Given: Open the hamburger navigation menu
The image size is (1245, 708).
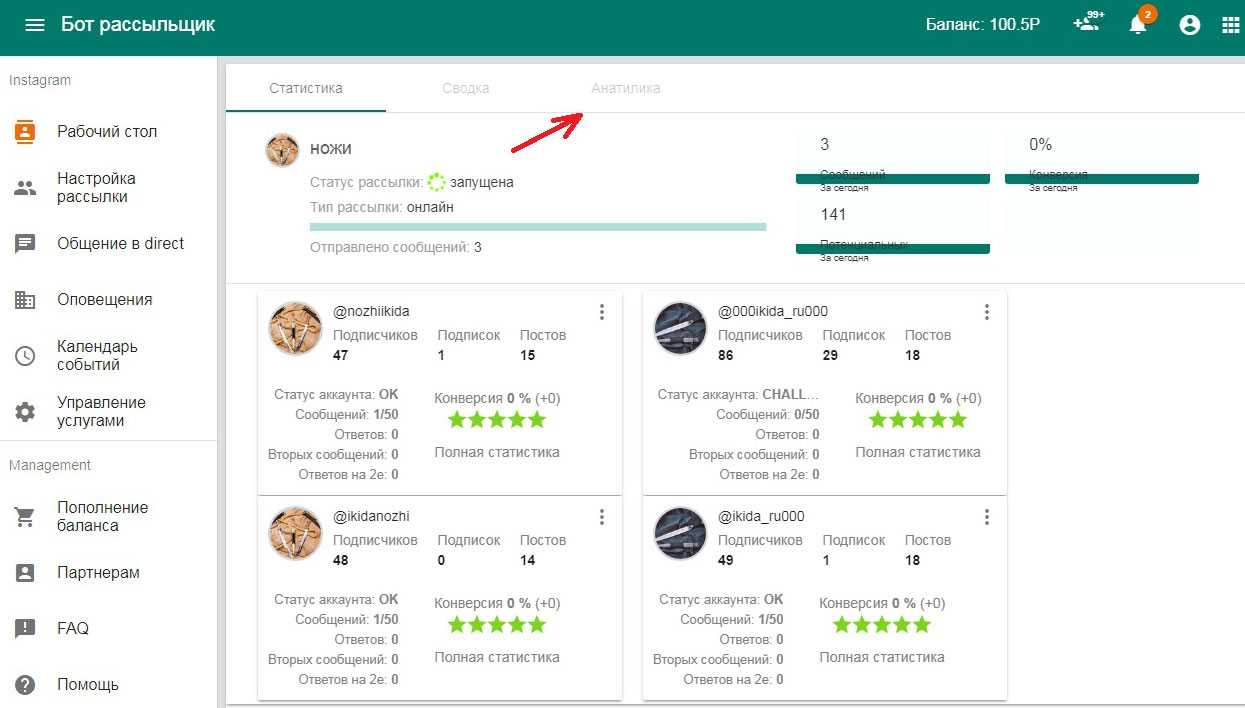Looking at the screenshot, I should [x=35, y=25].
